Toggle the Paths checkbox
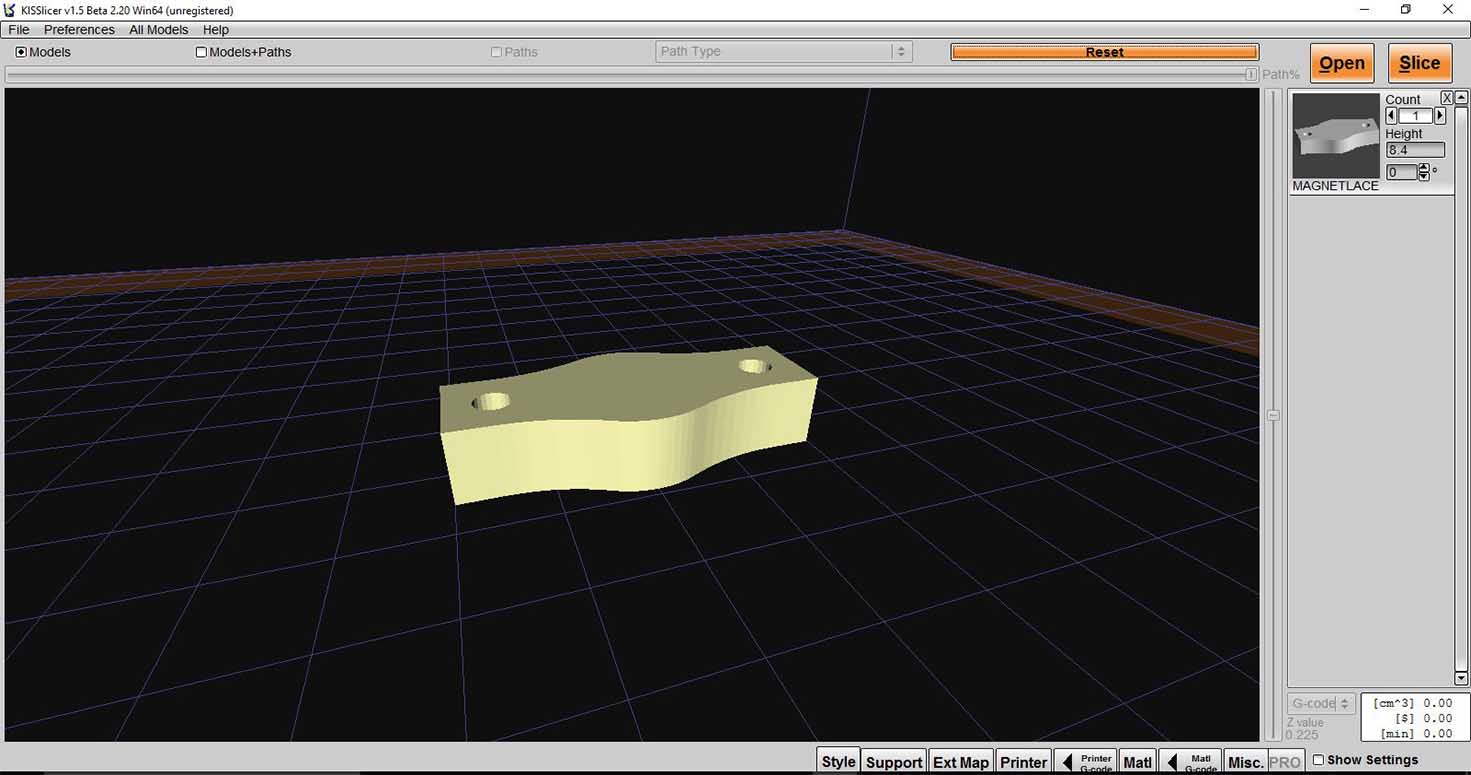 click(496, 52)
